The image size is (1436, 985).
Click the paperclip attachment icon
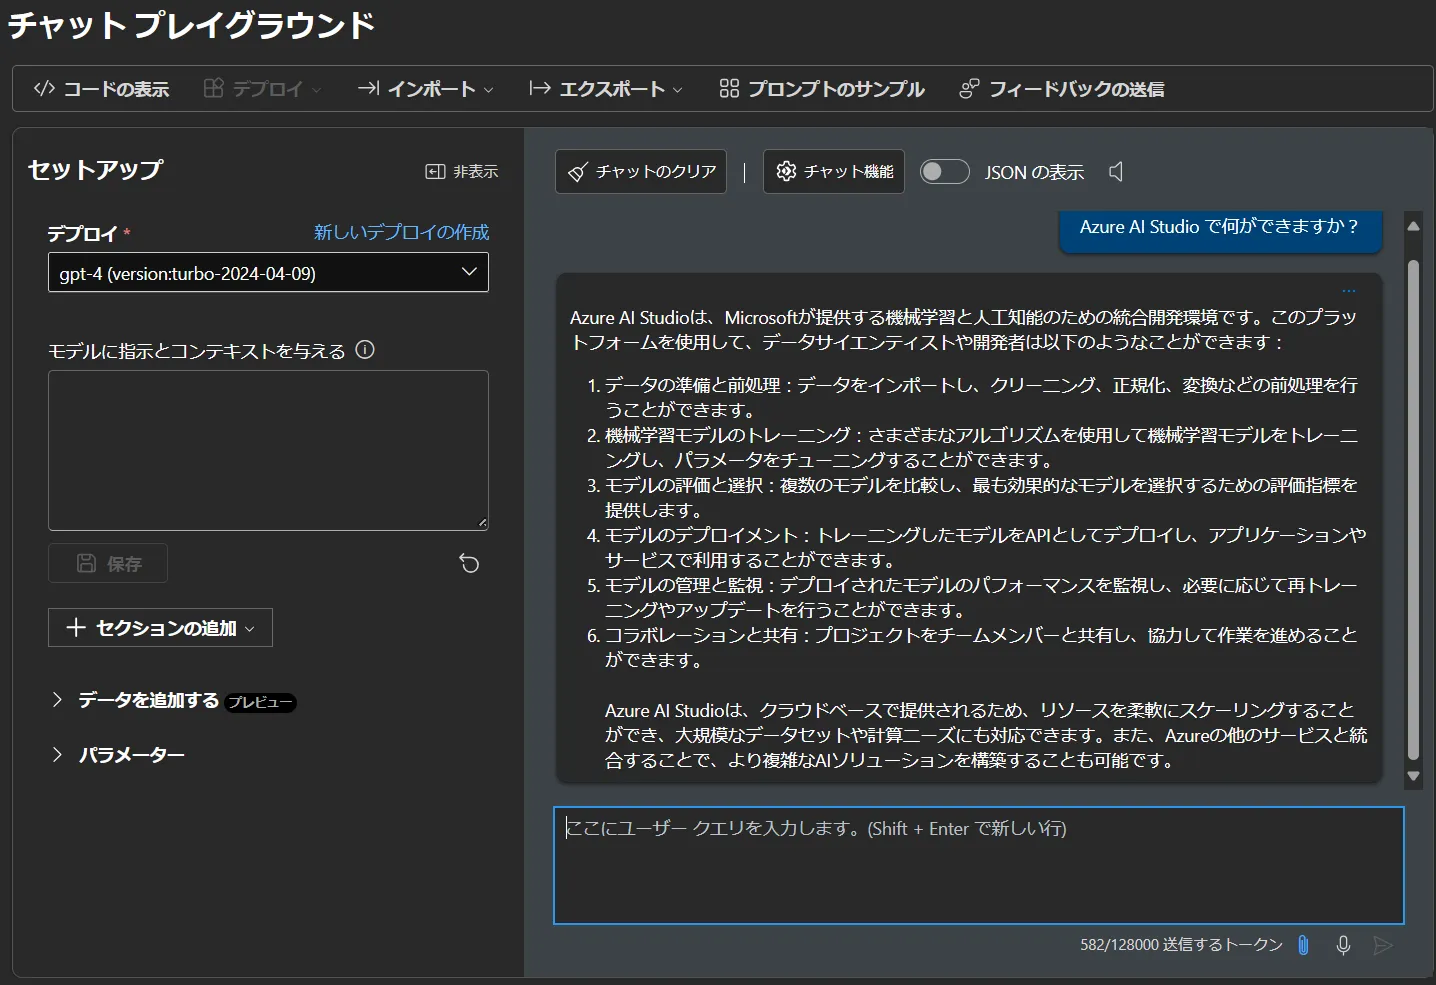(1303, 945)
